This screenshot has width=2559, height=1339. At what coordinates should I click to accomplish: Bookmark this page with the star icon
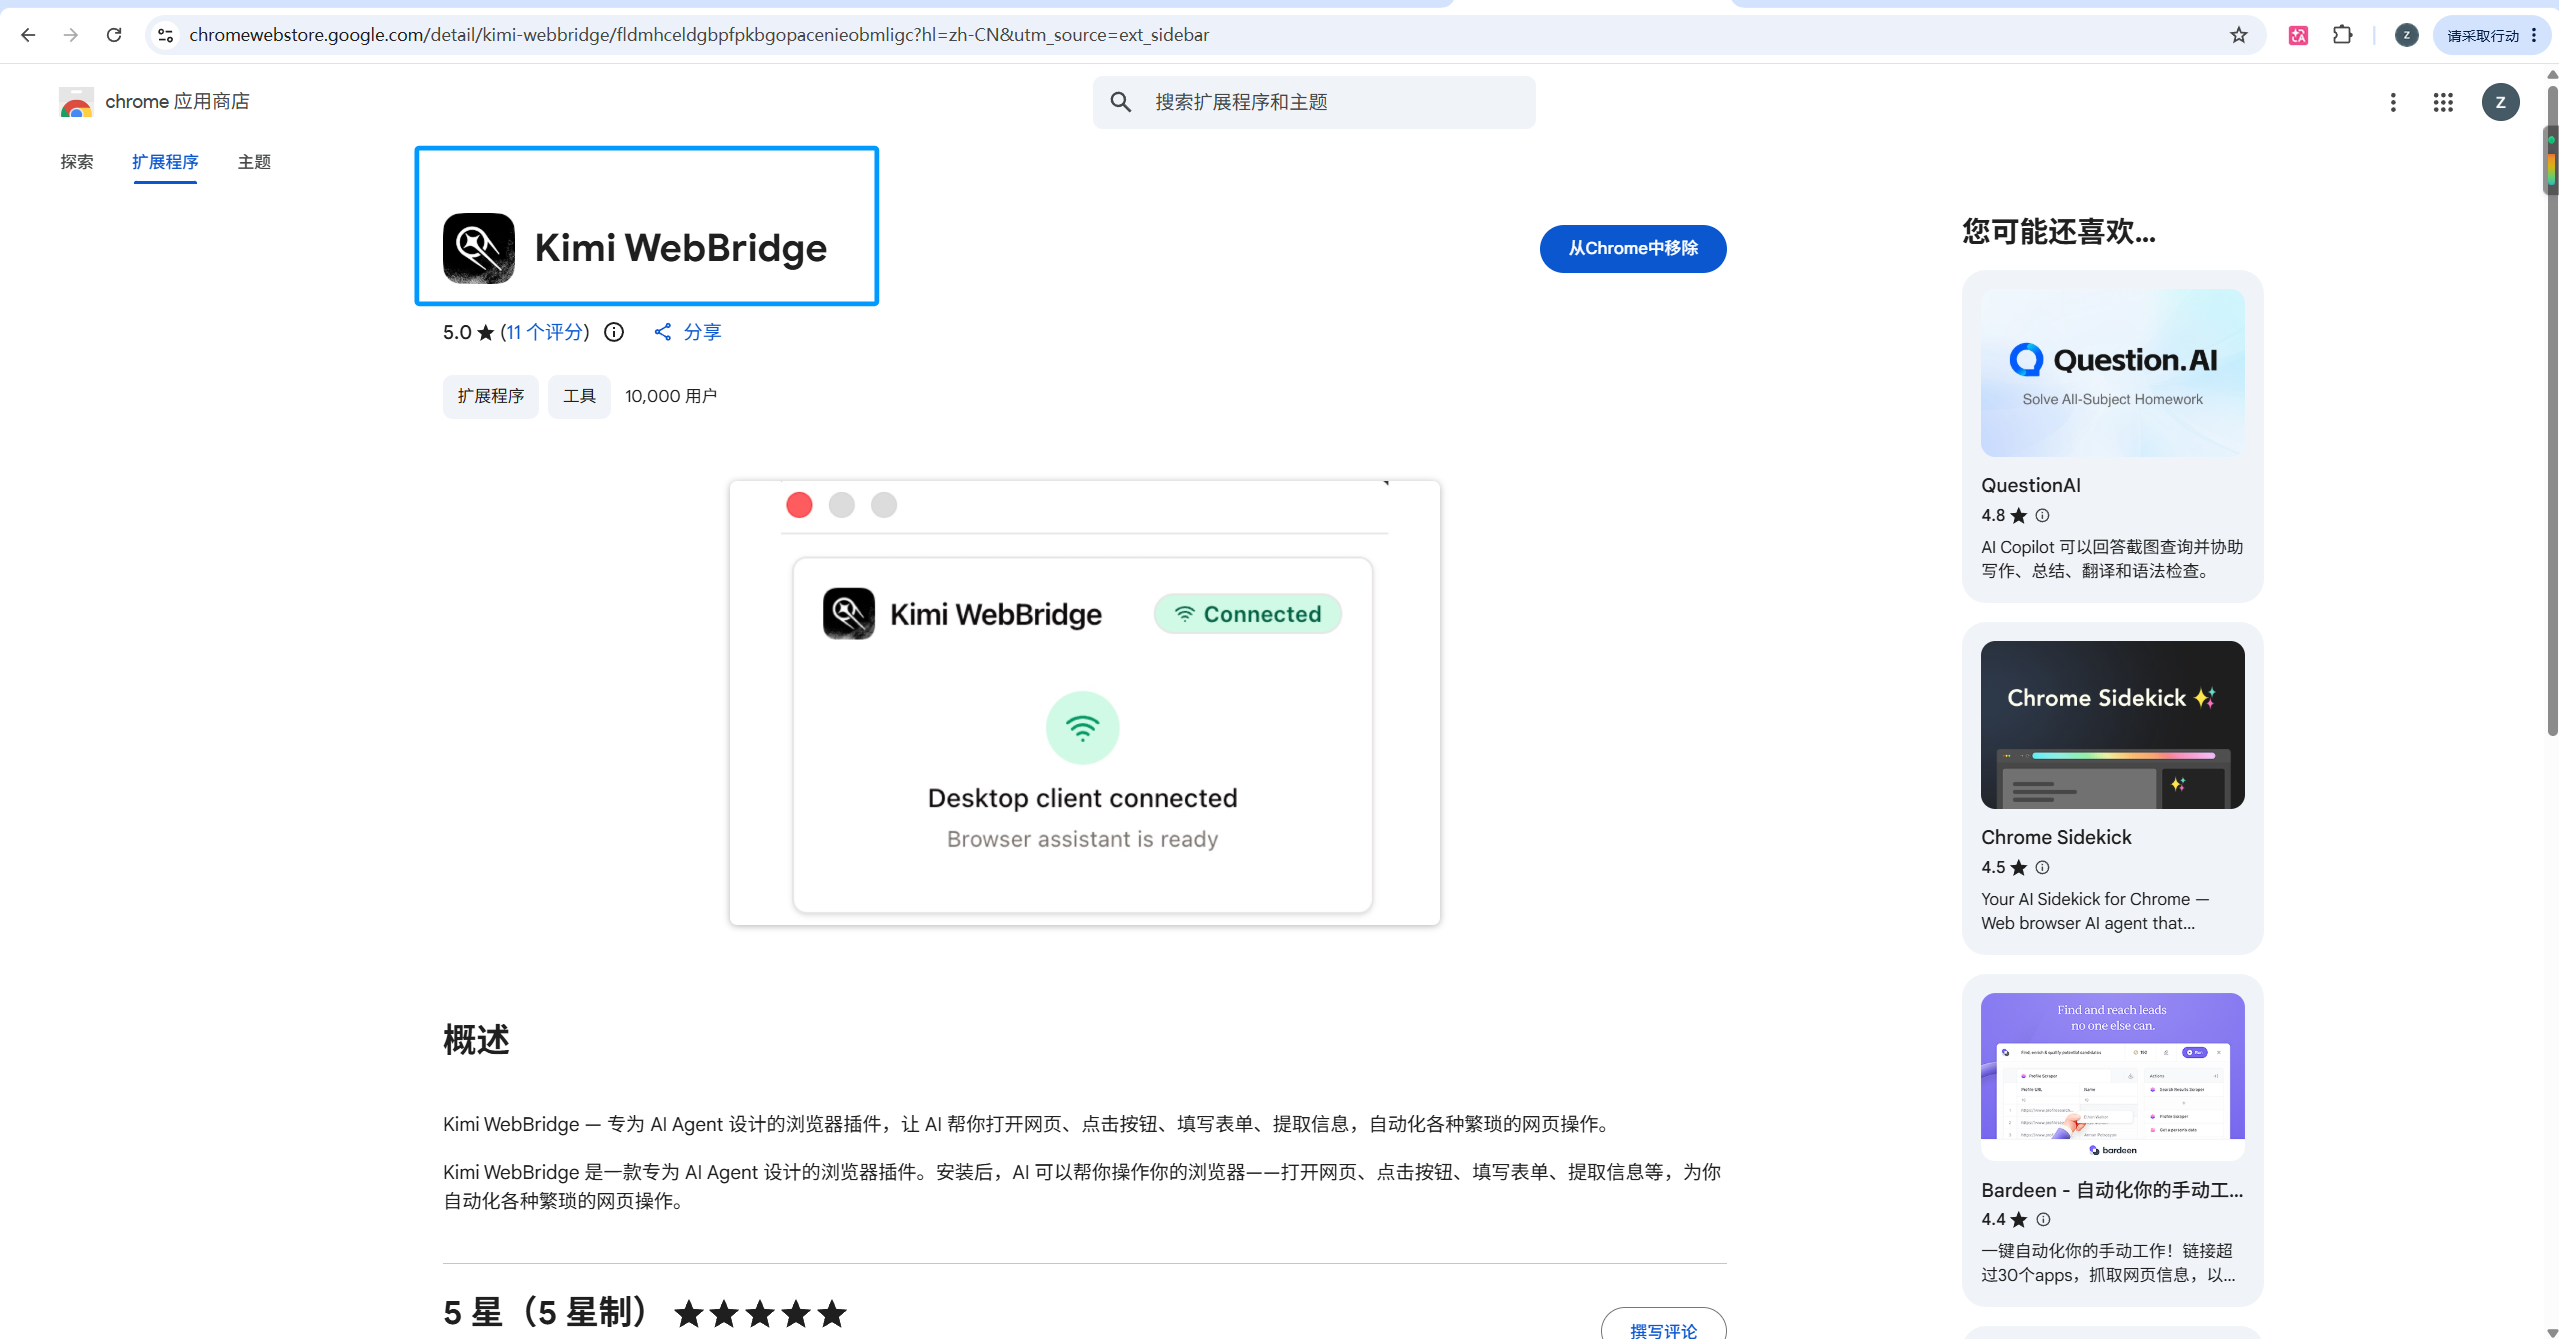(2239, 35)
